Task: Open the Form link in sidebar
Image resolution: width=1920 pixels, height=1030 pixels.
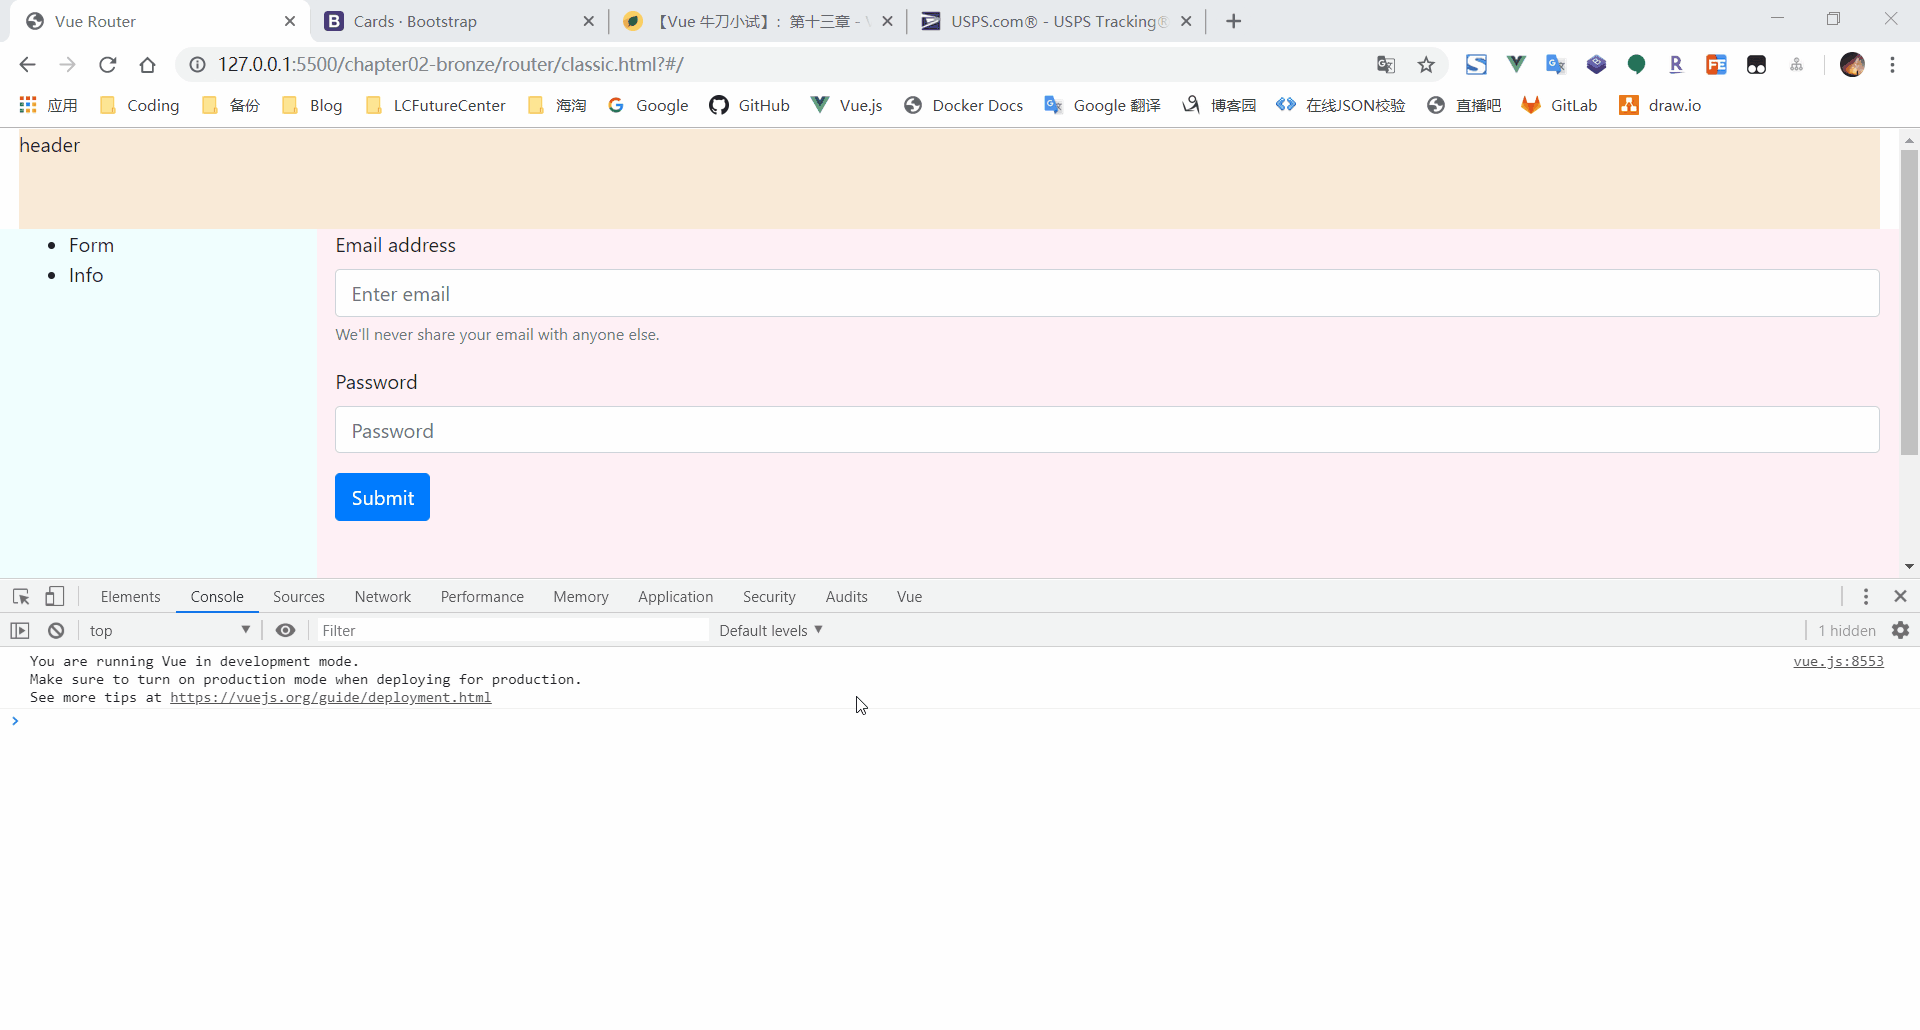Action: tap(91, 245)
